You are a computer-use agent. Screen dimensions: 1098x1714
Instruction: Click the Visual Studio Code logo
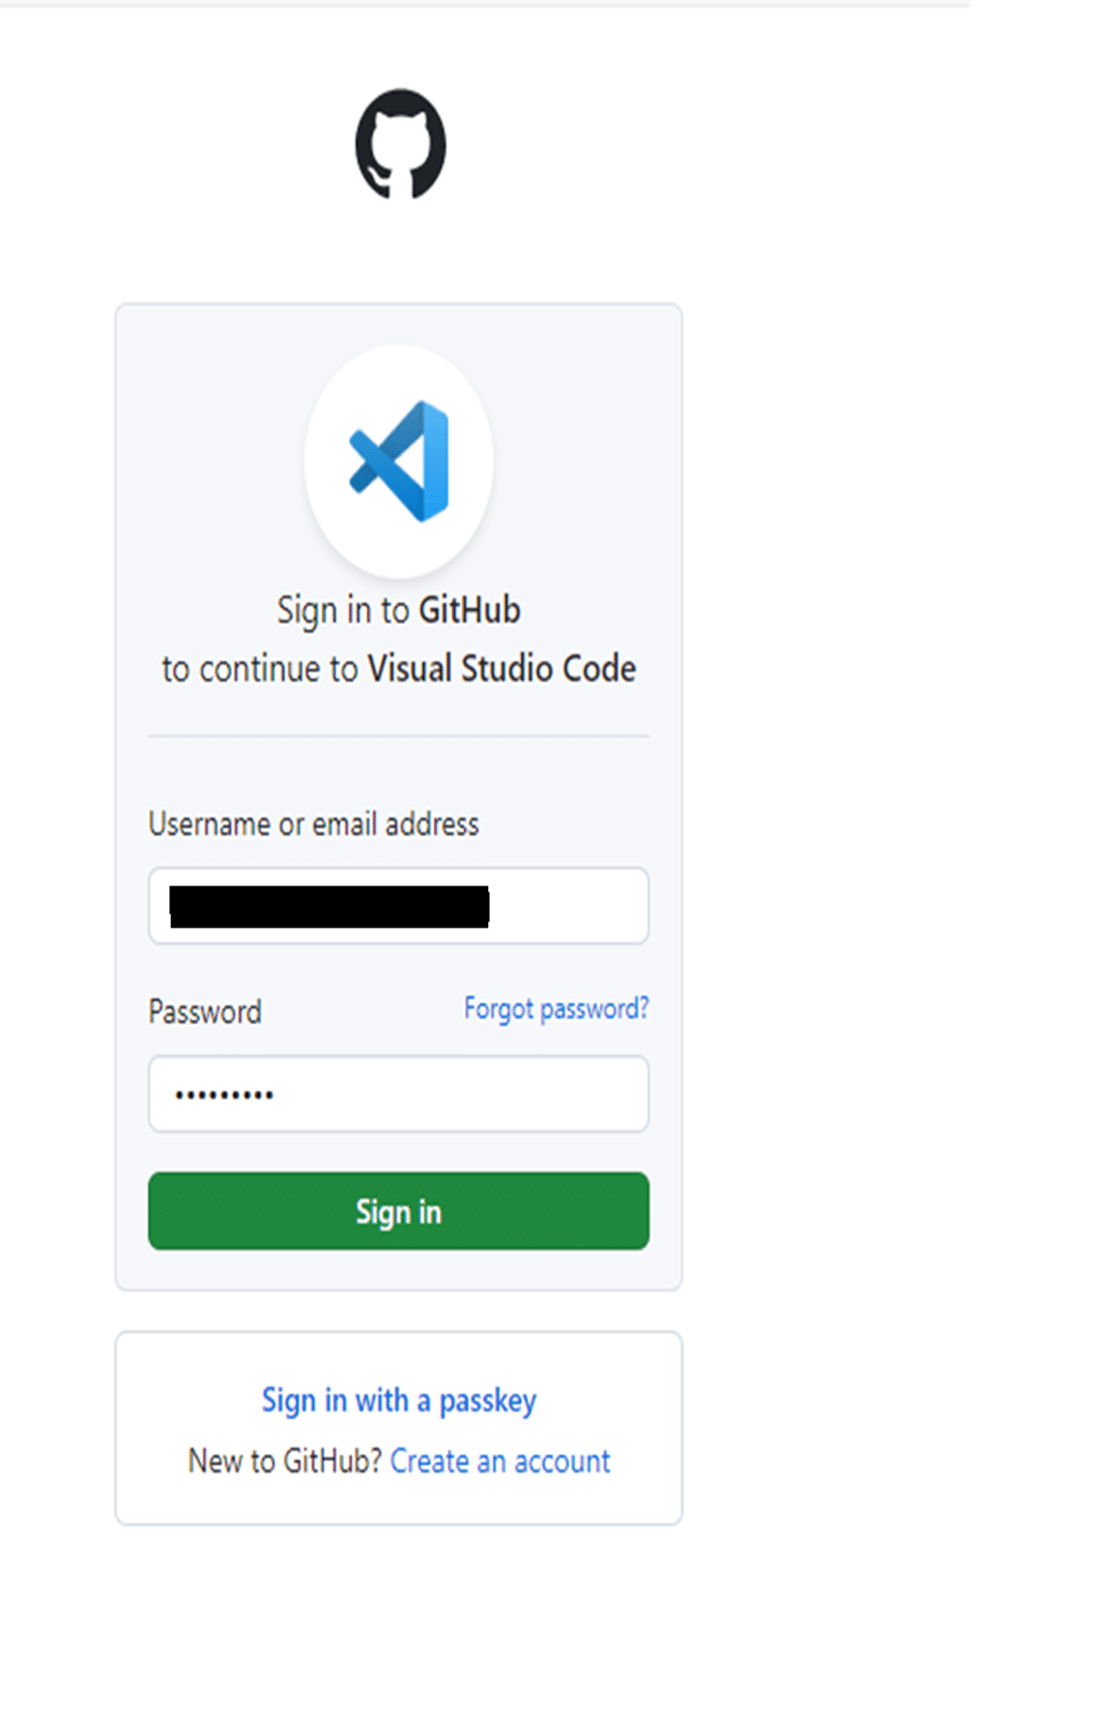click(x=399, y=461)
